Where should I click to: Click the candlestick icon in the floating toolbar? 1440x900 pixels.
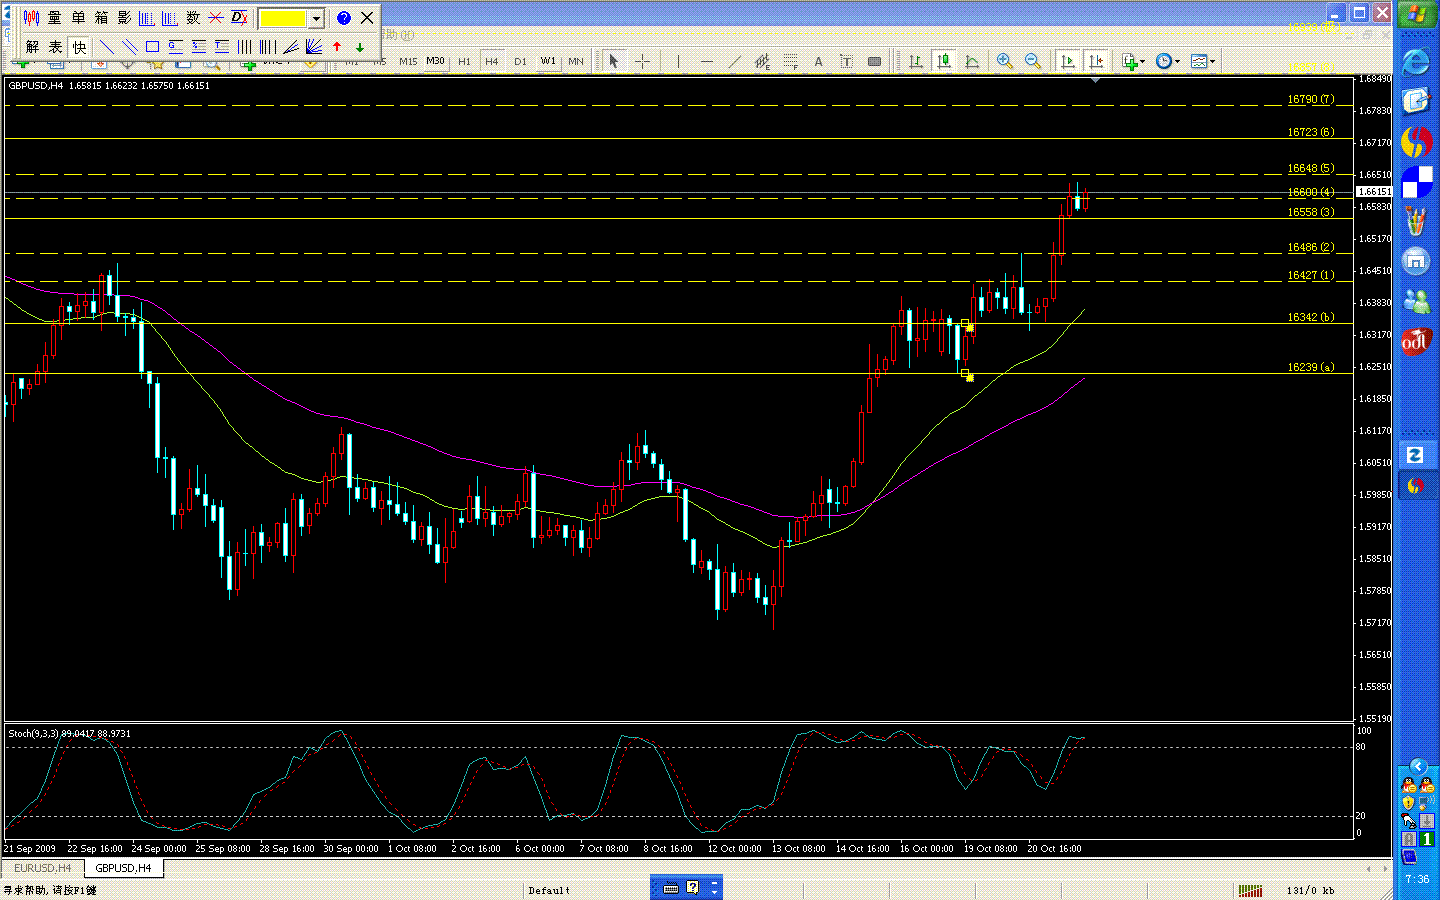(x=31, y=18)
